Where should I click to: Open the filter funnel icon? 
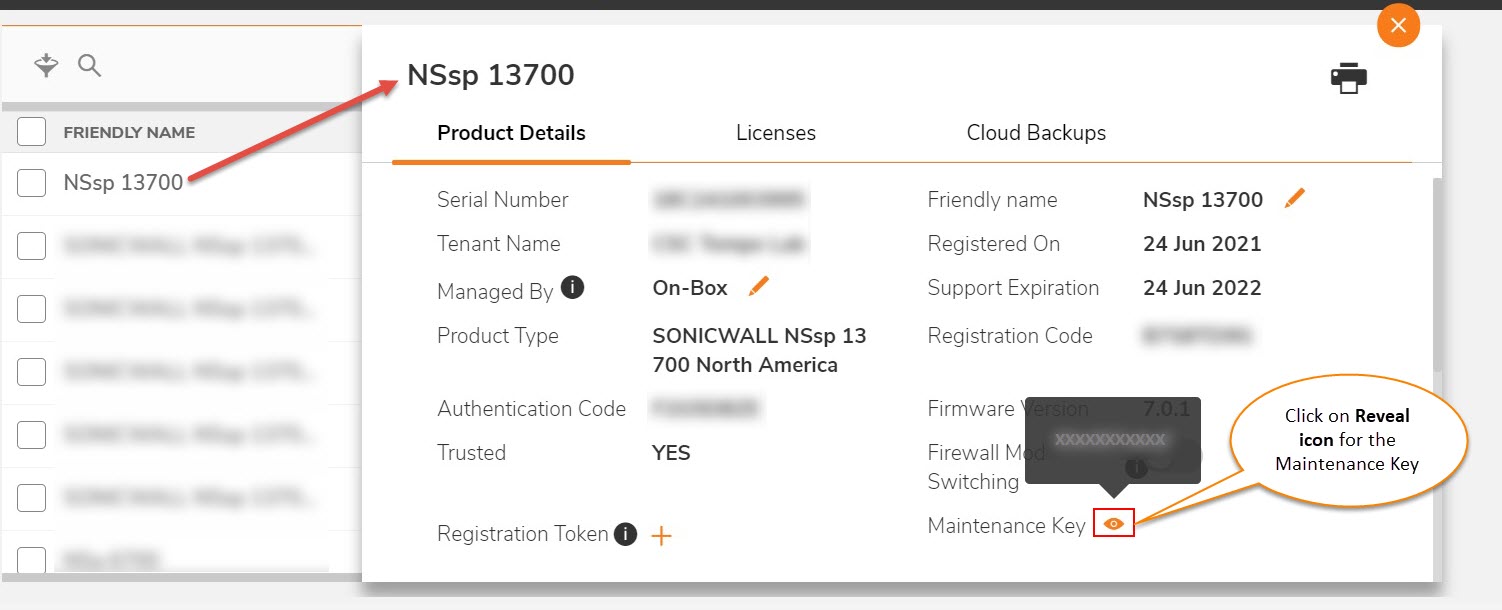click(46, 66)
